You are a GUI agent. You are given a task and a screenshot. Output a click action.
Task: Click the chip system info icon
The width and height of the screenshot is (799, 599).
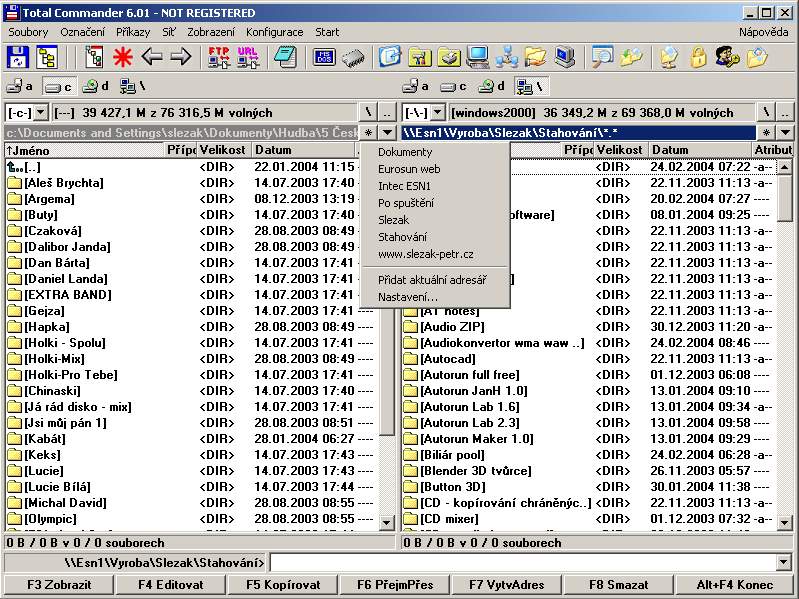tap(353, 58)
